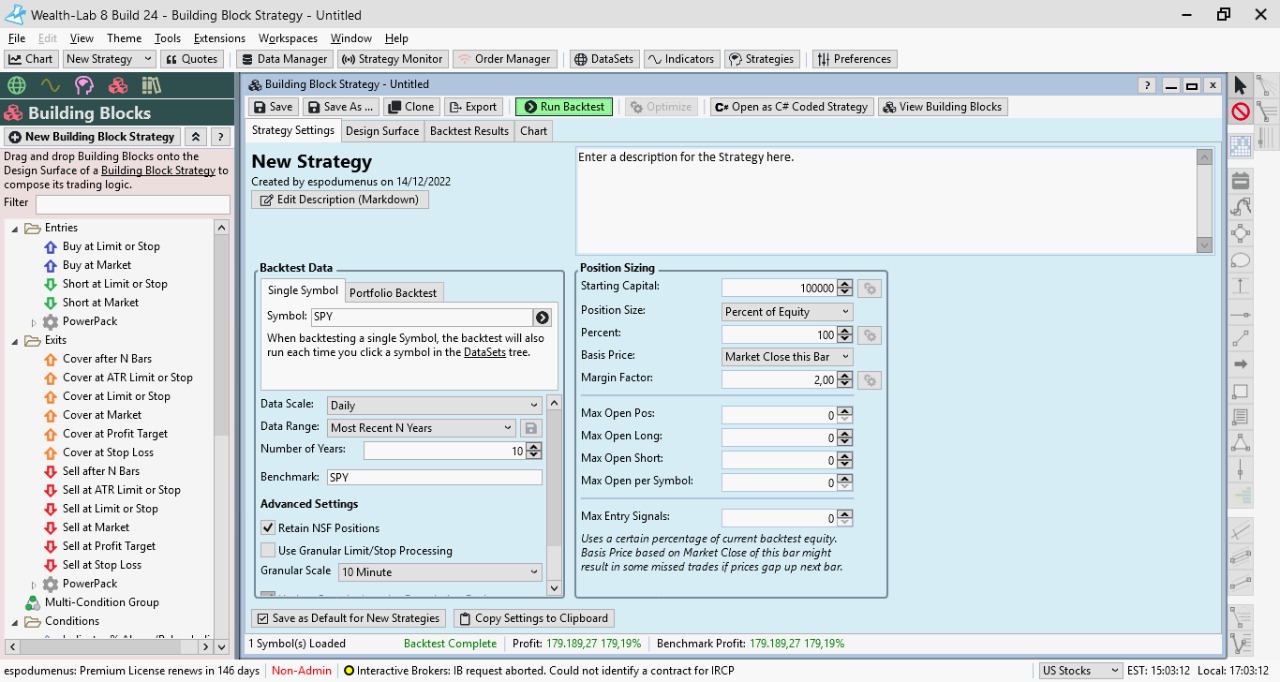The width and height of the screenshot is (1280, 682).
Task: Click the Benchmark input field
Action: click(434, 478)
